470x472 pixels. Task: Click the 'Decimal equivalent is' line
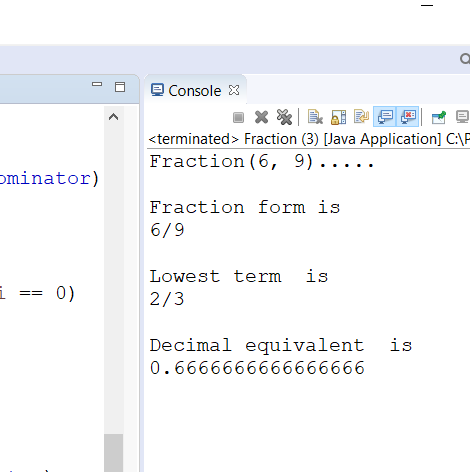click(281, 345)
